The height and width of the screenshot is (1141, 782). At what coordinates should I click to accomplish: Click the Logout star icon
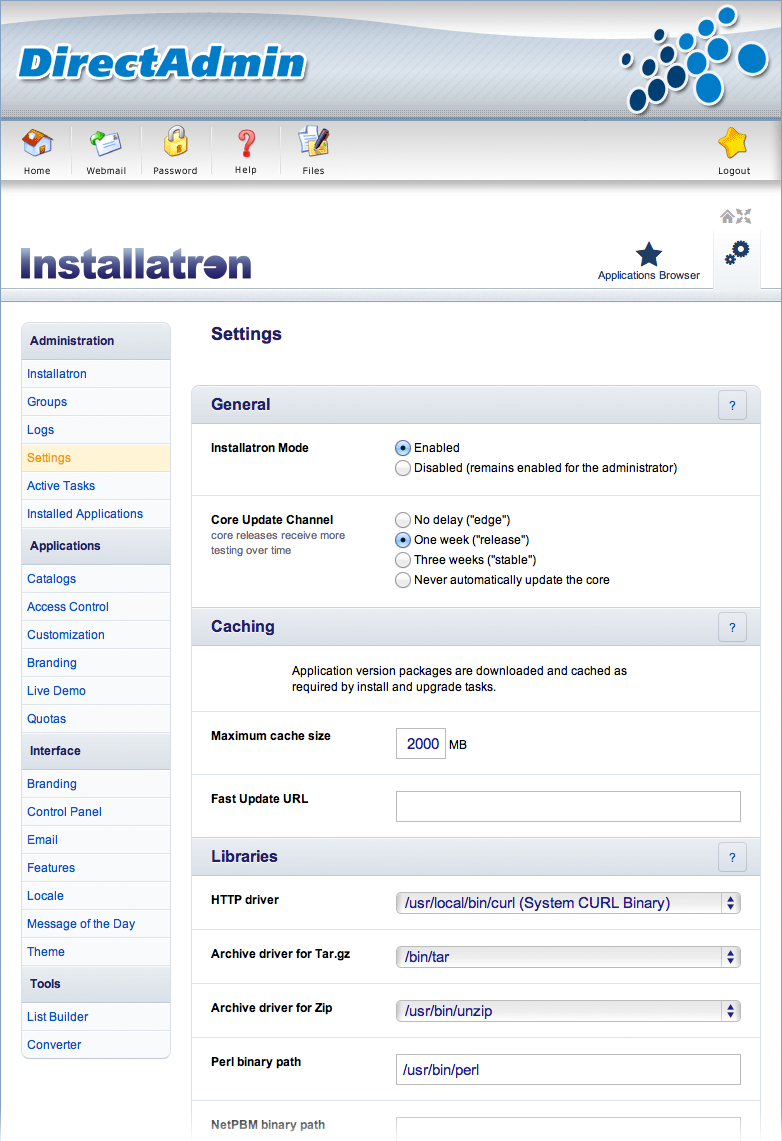733,143
